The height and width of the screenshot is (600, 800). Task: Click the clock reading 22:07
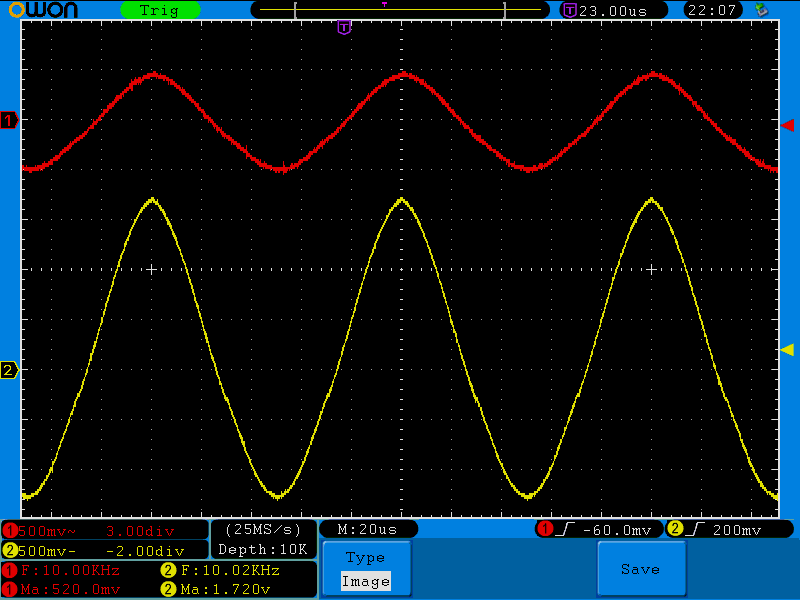[x=712, y=10]
